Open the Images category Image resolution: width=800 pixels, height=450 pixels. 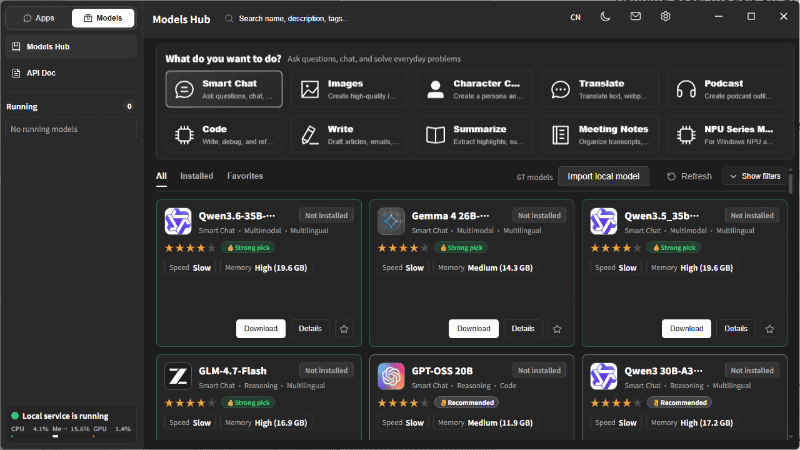click(x=349, y=89)
